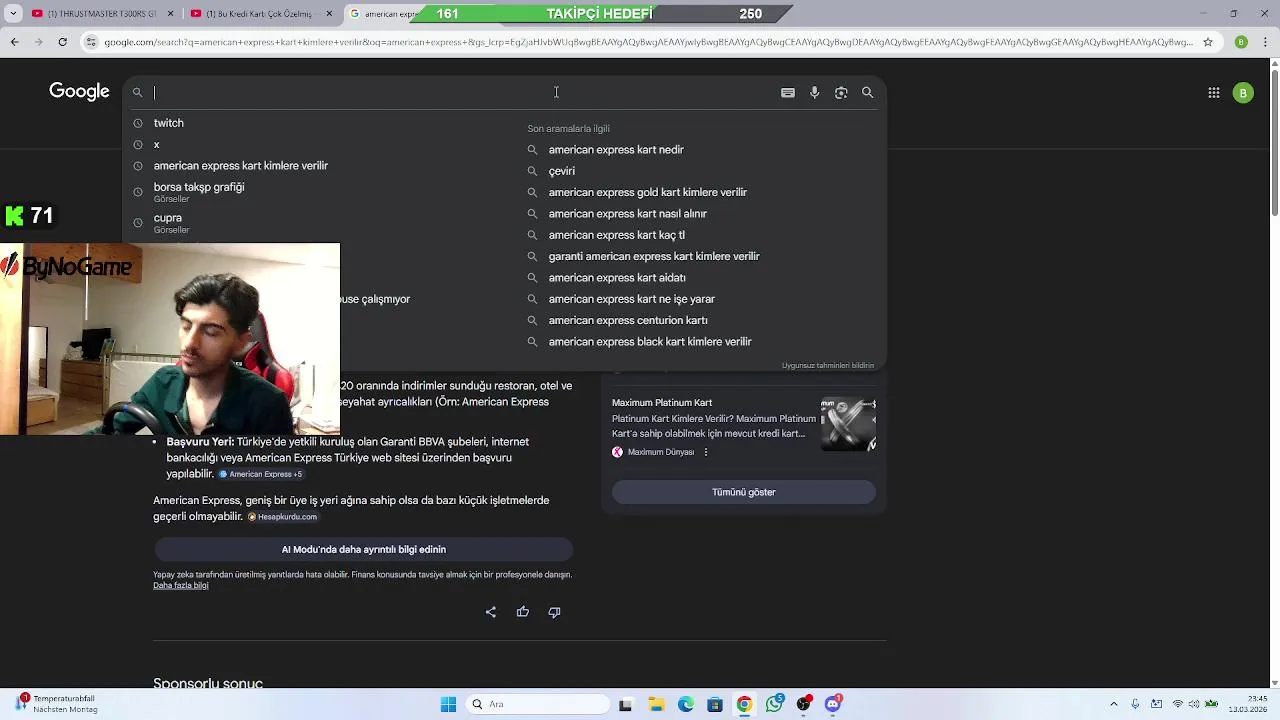
Task: Open Chrome profile button in toolbar
Action: pos(1241,42)
